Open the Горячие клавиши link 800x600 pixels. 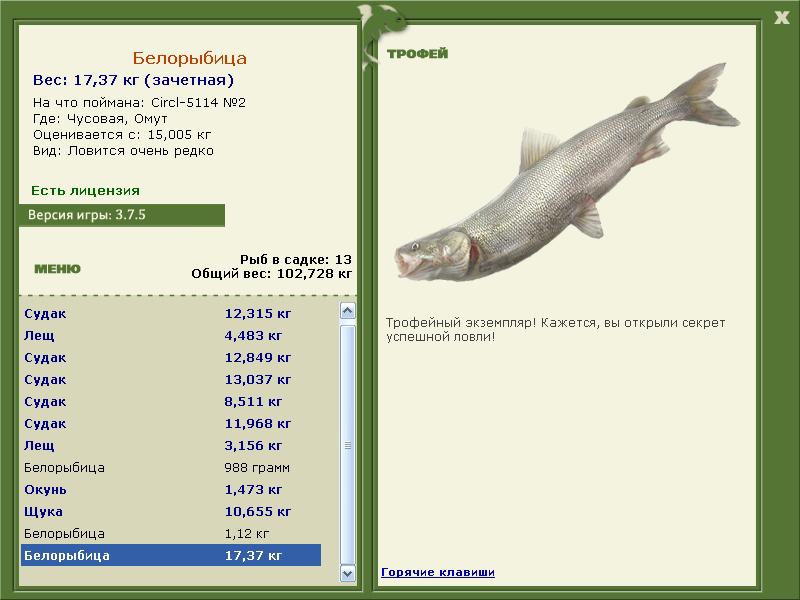tap(438, 572)
